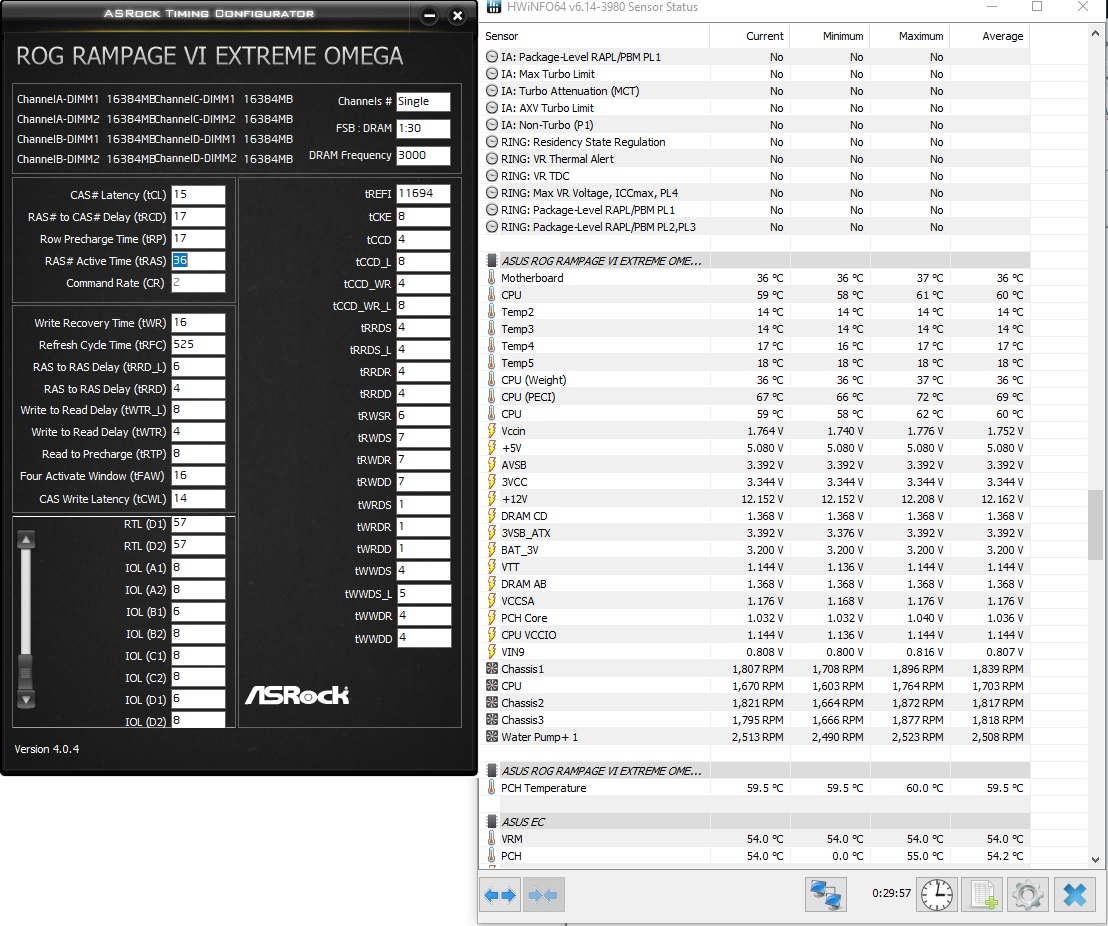
Task: Click the VIN9 voltage lightning icon
Action: [x=492, y=652]
